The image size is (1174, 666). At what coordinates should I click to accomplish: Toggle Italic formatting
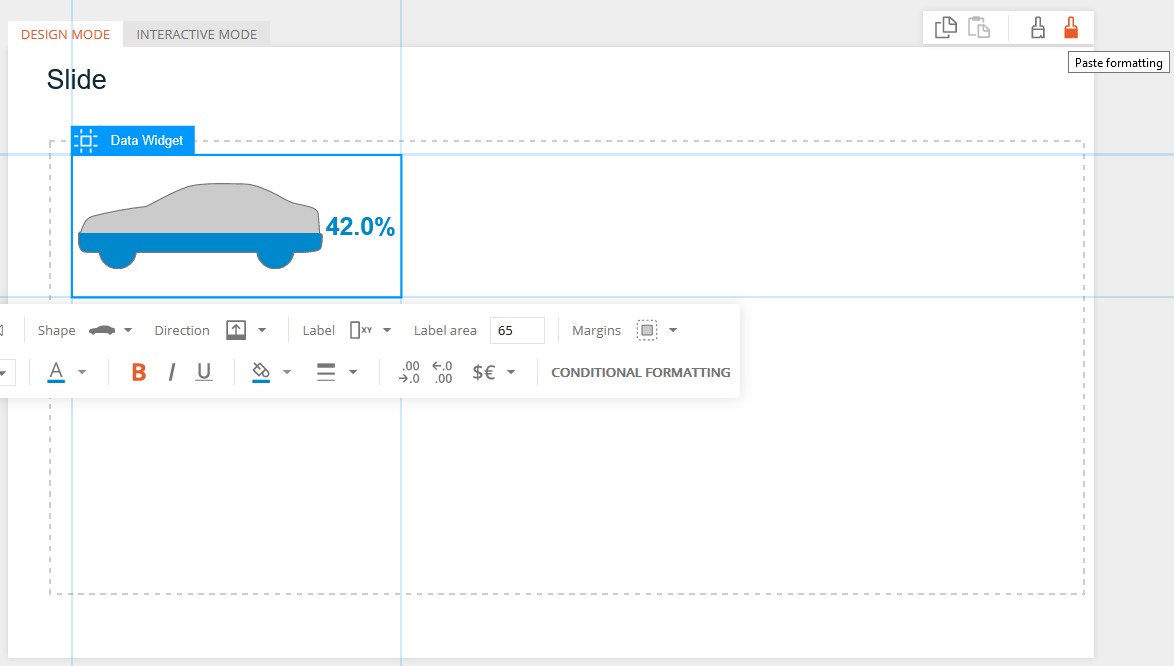click(x=171, y=372)
